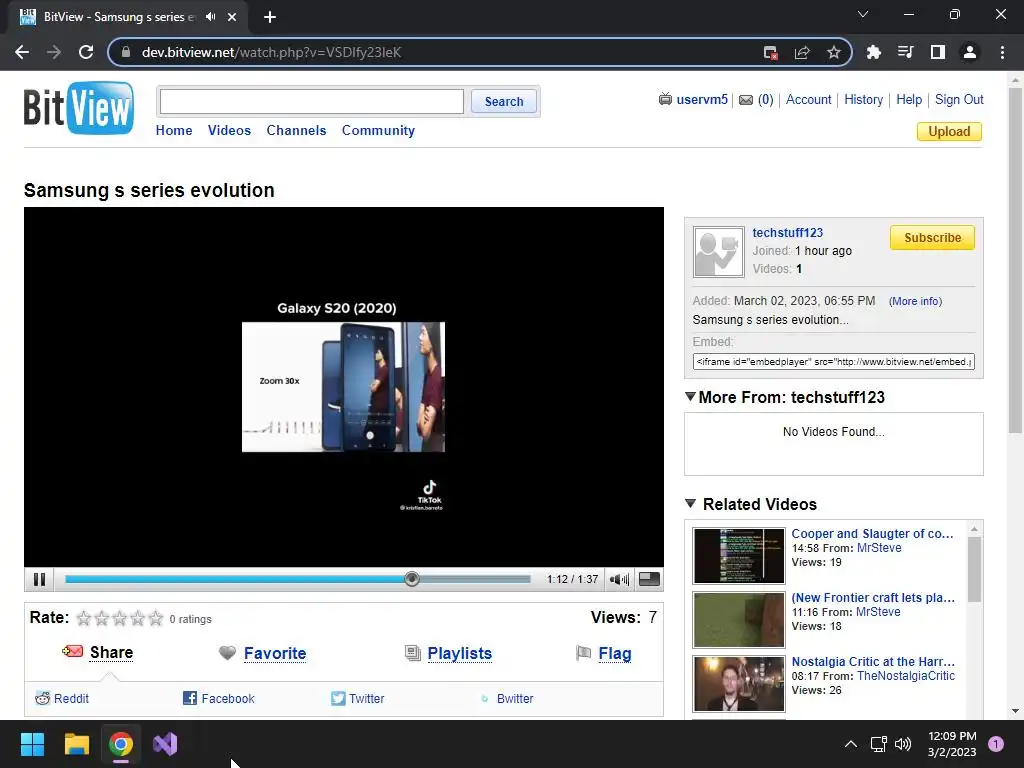Image resolution: width=1024 pixels, height=768 pixels.
Task: Open TheNostalgiaCritic channel link
Action: click(x=905, y=676)
